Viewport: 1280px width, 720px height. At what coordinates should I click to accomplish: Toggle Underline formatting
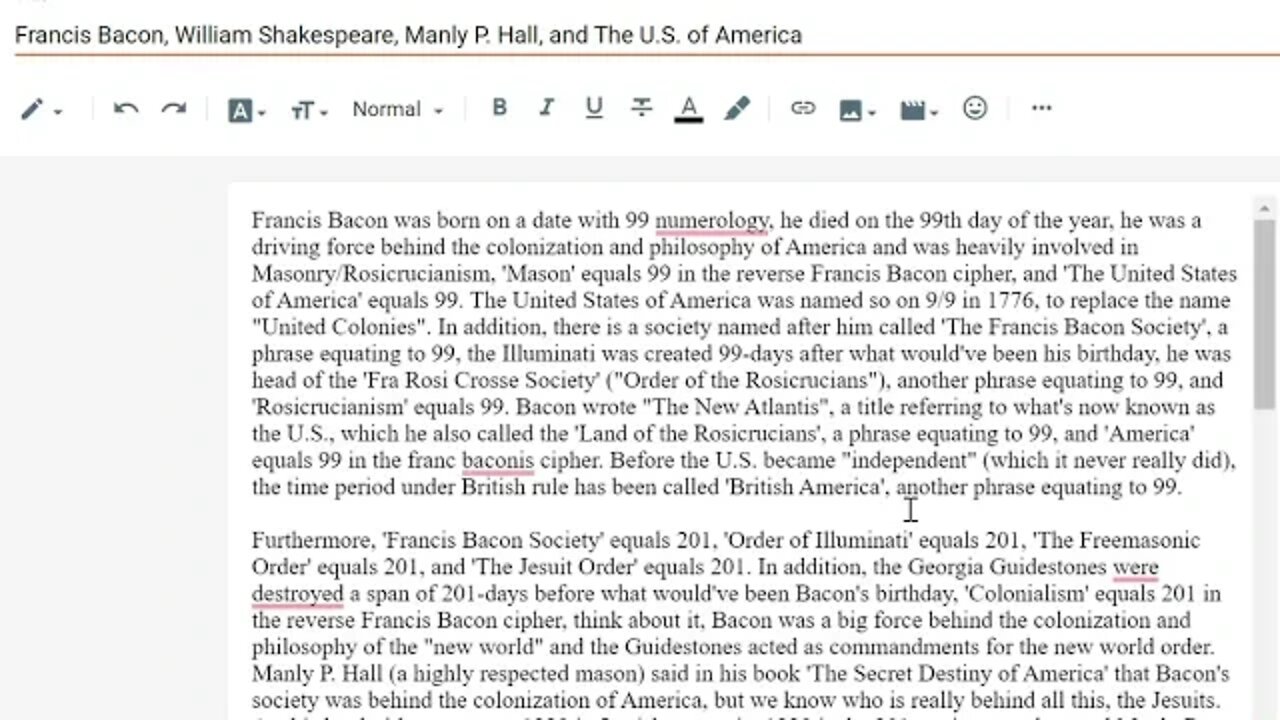594,108
